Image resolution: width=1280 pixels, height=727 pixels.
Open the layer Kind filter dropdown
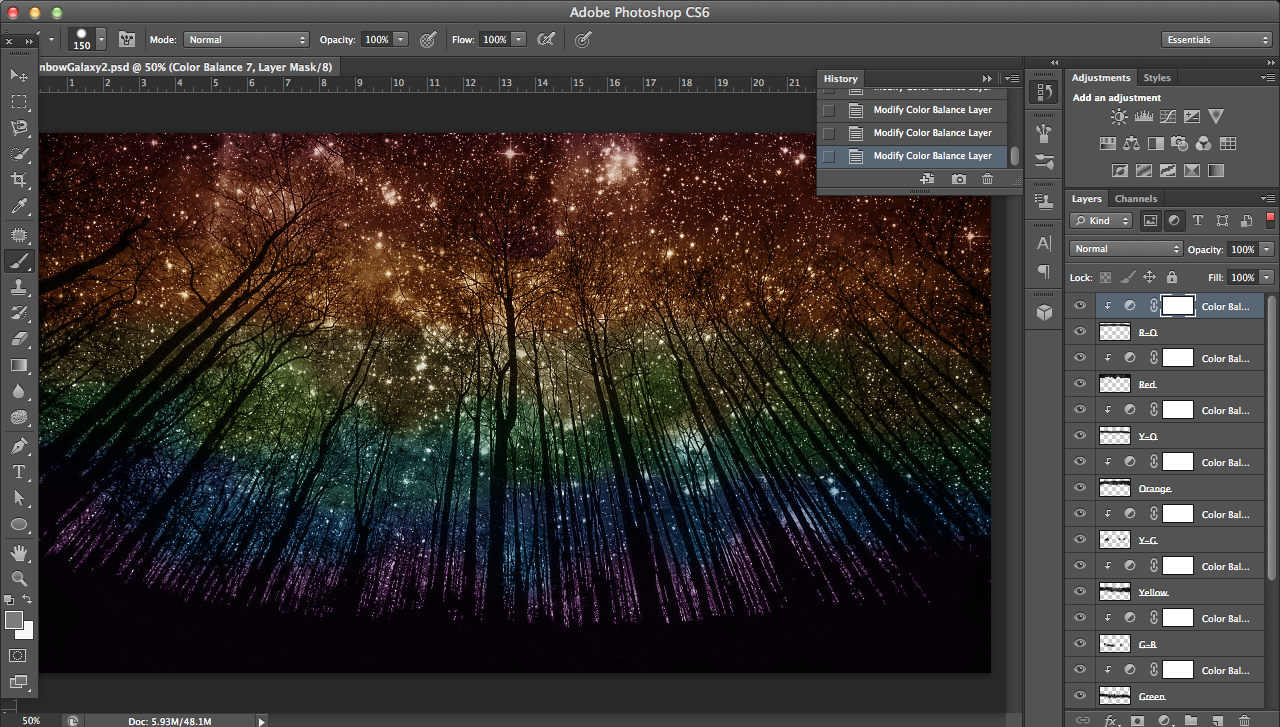(x=1101, y=221)
